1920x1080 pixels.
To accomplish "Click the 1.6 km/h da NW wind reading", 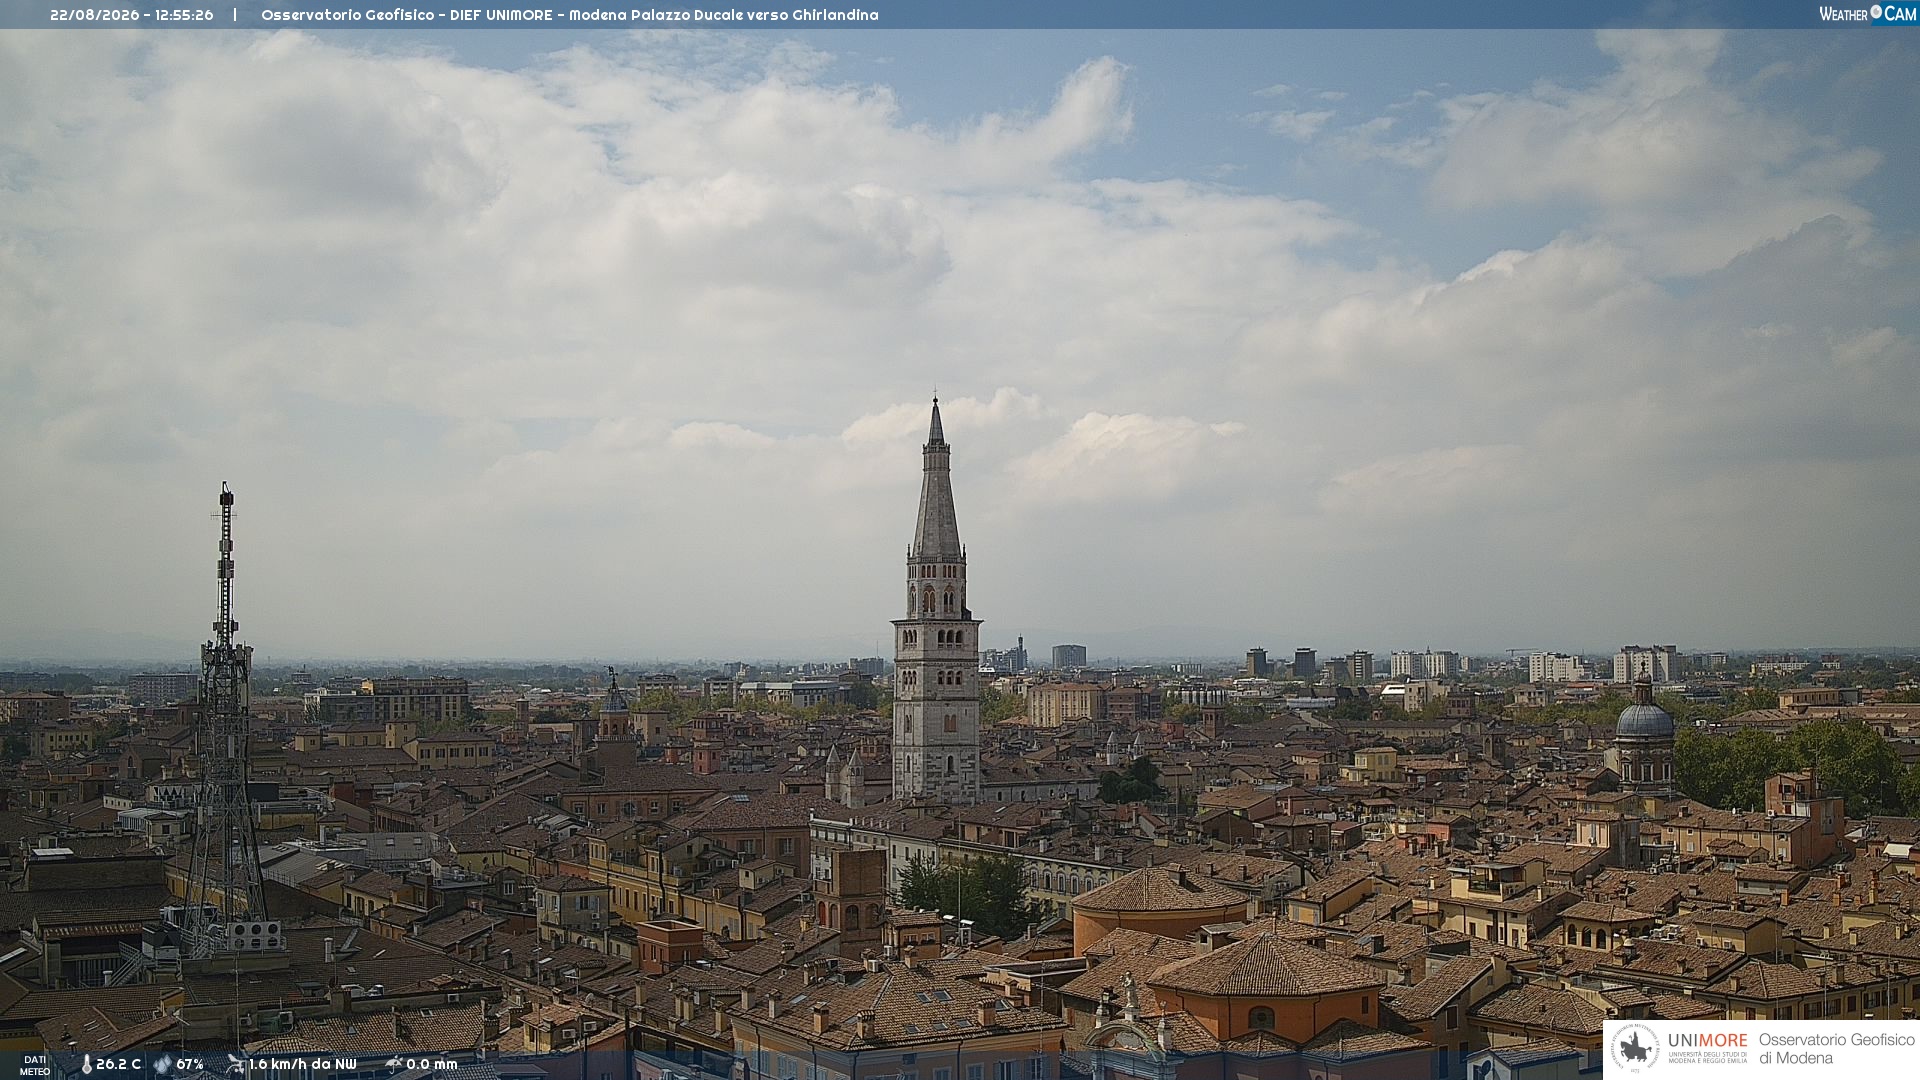I will 302,1064.
